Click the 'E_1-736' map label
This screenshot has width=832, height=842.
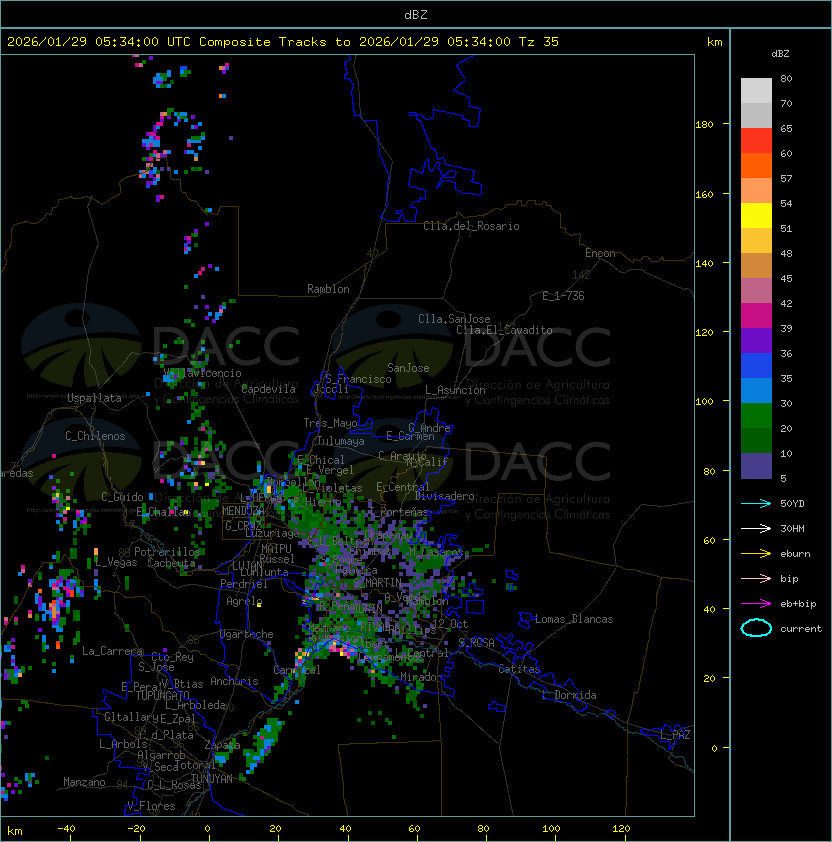tap(563, 296)
